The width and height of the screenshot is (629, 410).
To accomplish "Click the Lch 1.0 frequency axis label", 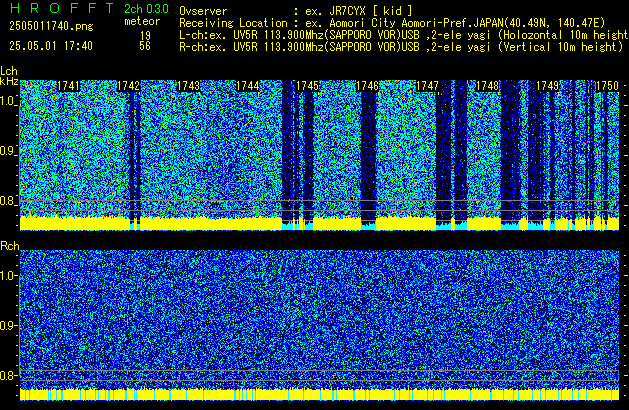I will point(8,101).
